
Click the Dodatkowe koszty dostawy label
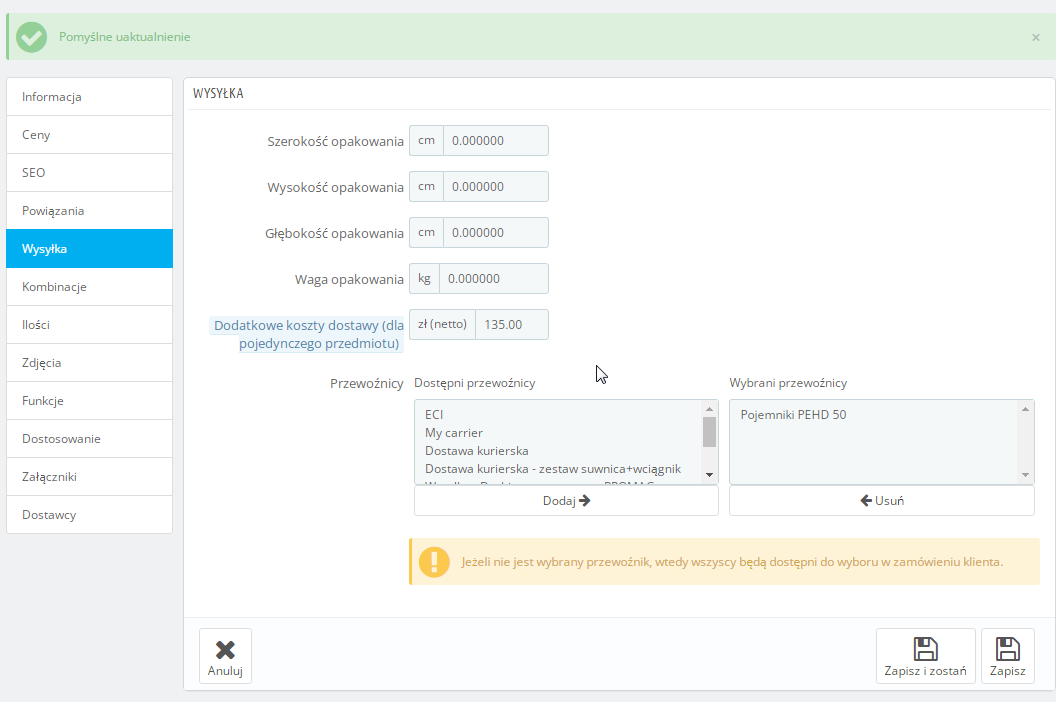point(308,334)
